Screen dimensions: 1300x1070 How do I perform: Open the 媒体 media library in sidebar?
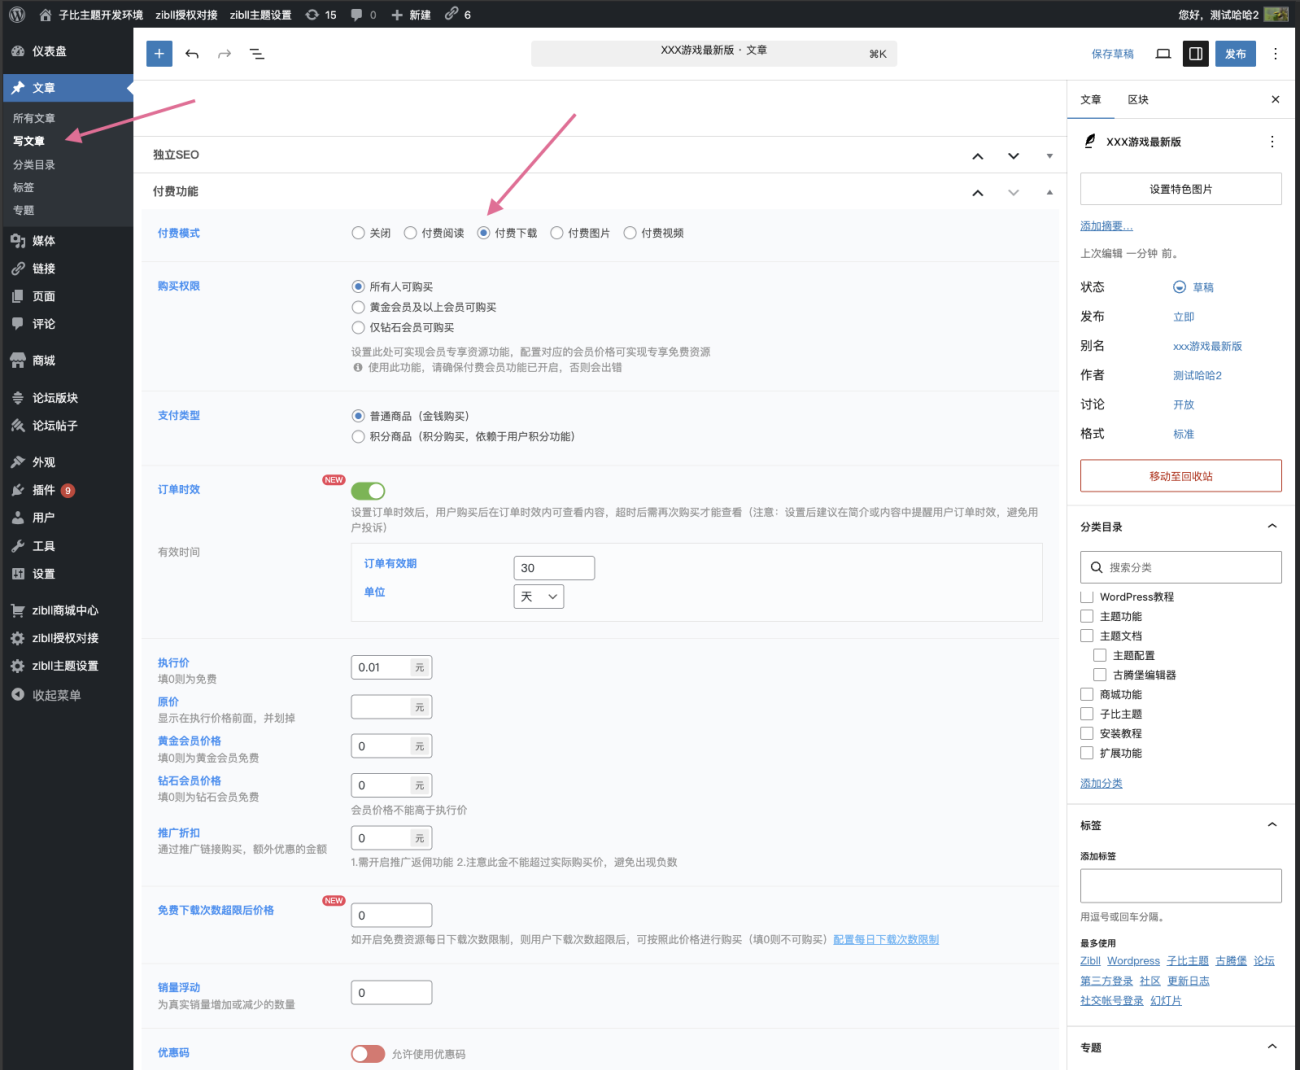point(44,241)
